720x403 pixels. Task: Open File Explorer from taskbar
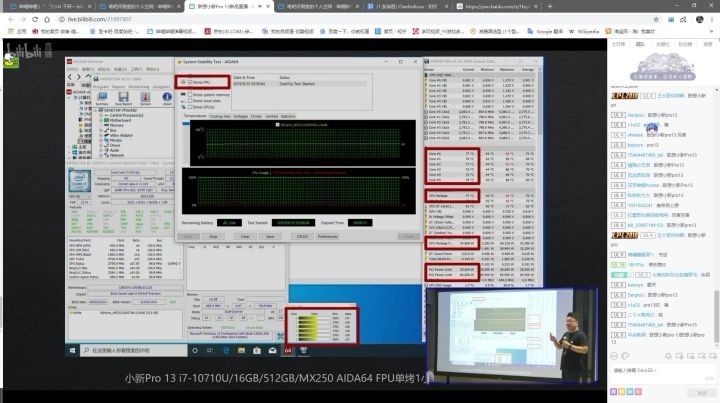coord(241,350)
